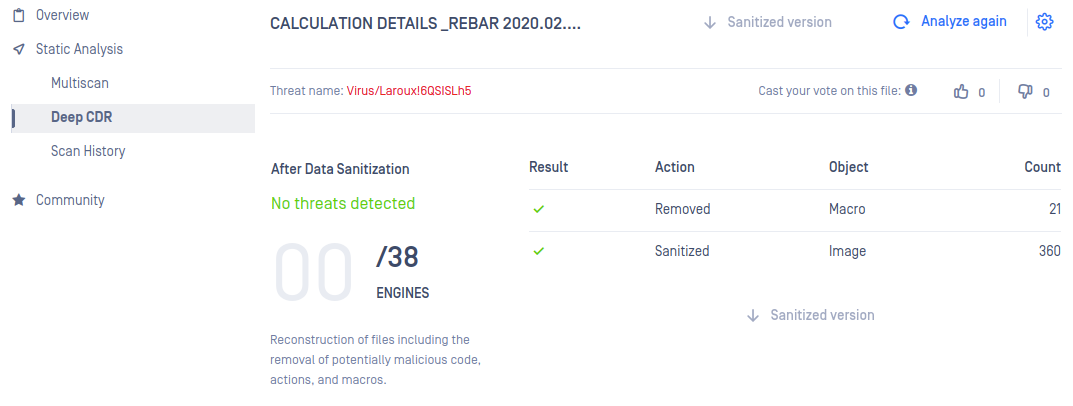Open the Community section
Viewport: 1073px width, 406px height.
pyautogui.click(x=70, y=201)
